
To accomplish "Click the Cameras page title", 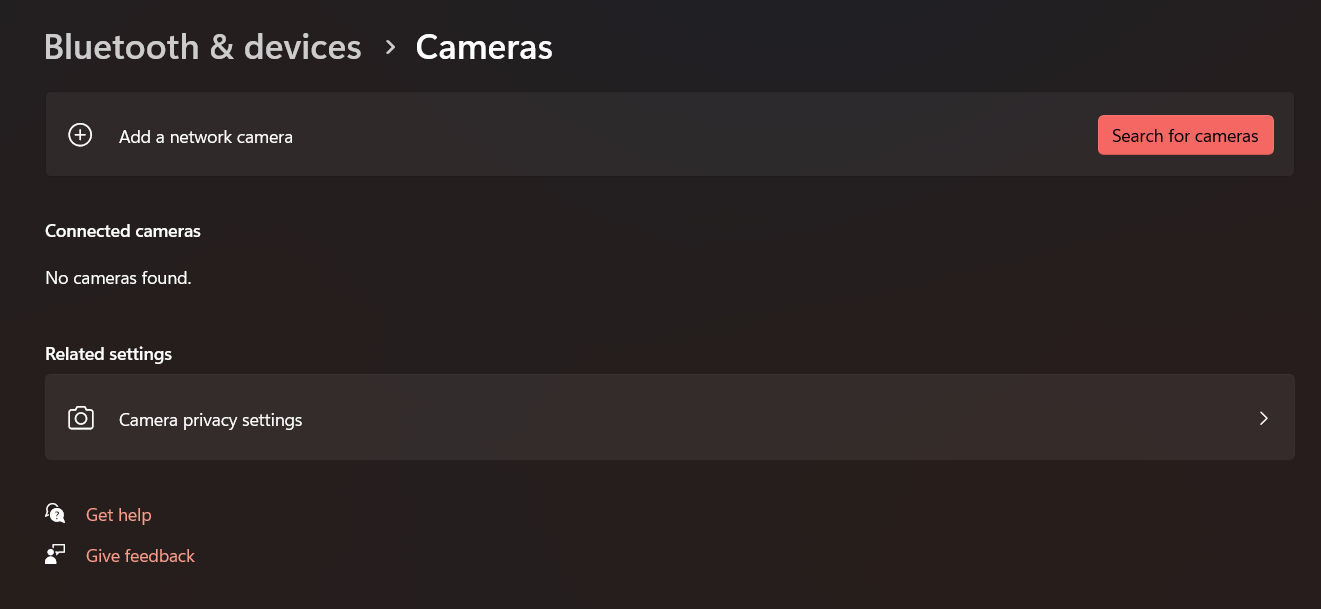I will 483,46.
